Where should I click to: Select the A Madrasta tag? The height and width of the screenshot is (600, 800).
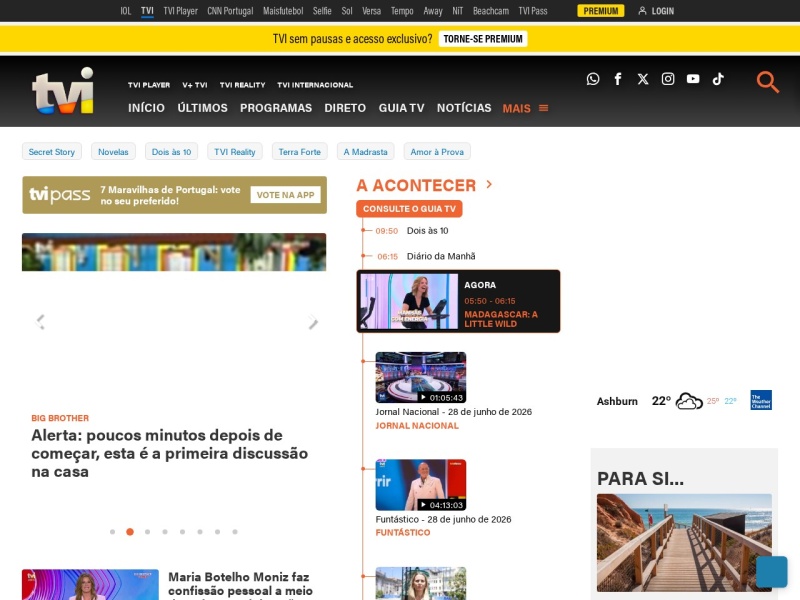point(365,152)
